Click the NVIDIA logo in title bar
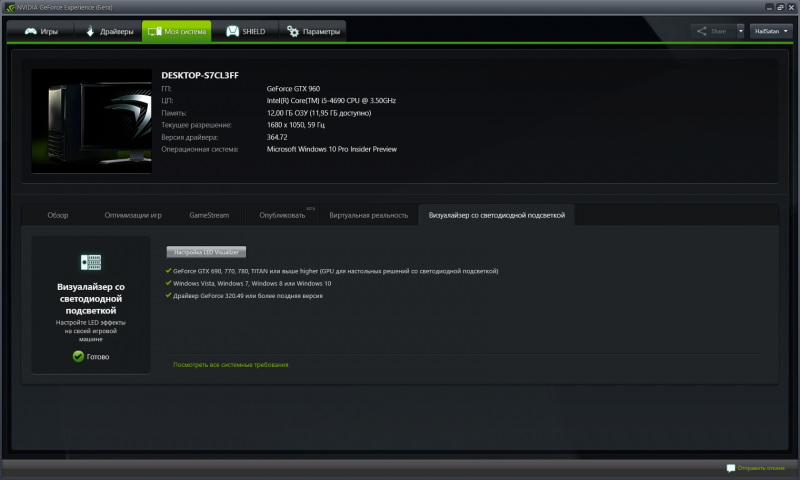The image size is (800, 480). 10,8
